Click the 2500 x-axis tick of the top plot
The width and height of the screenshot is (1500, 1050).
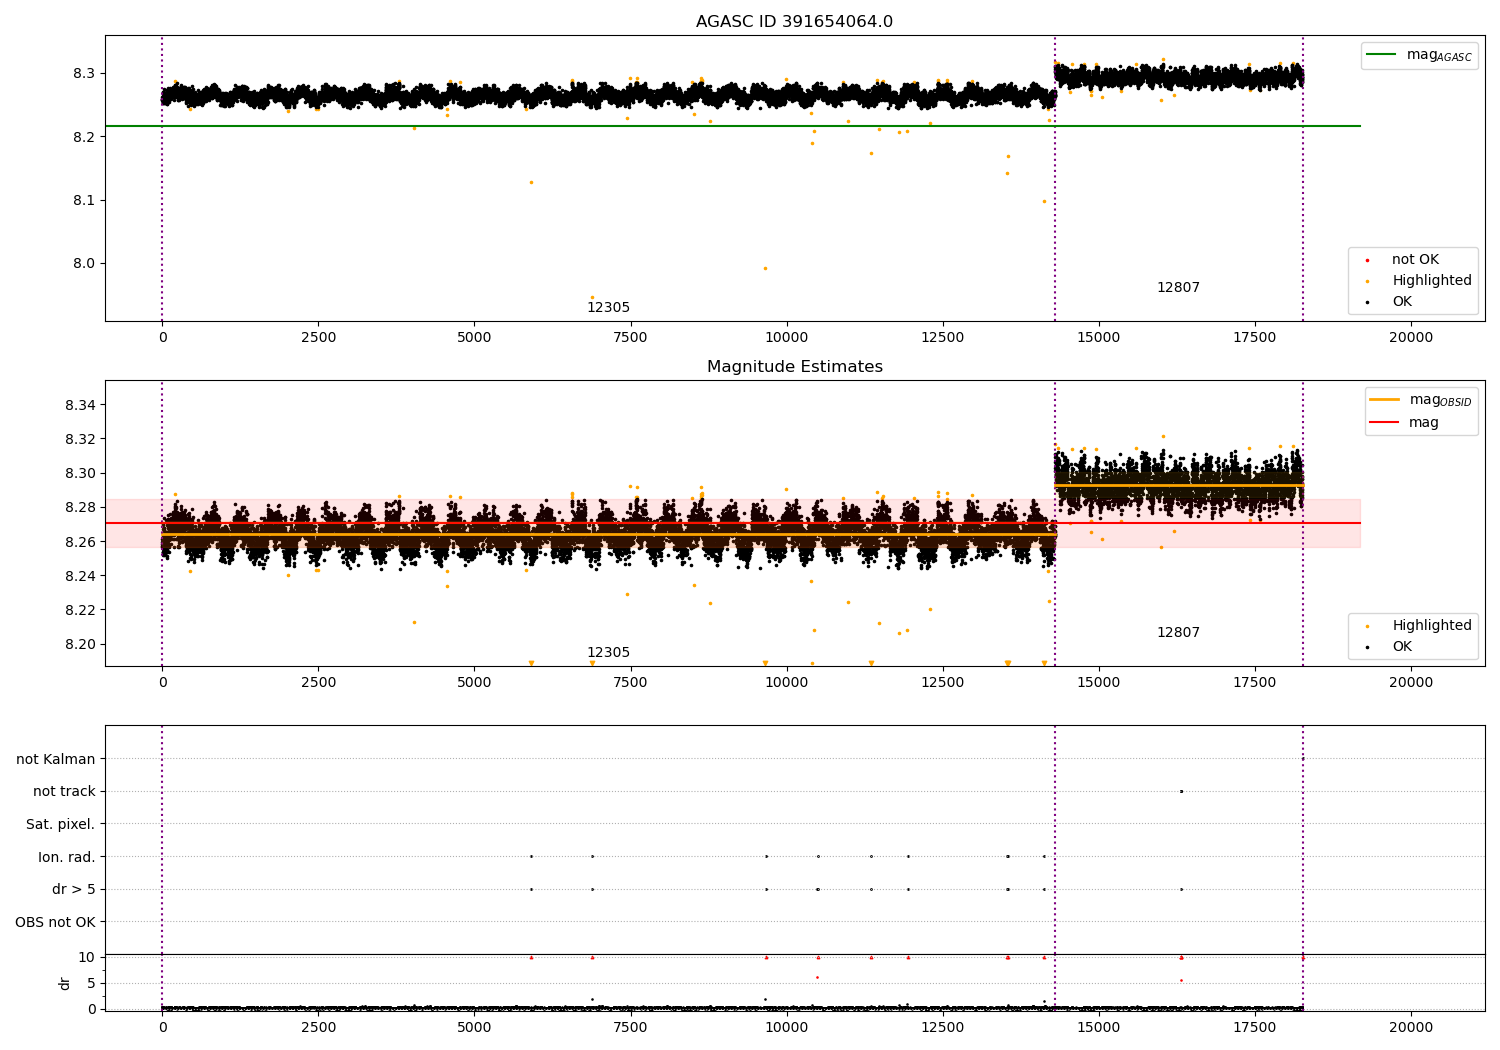tap(318, 338)
